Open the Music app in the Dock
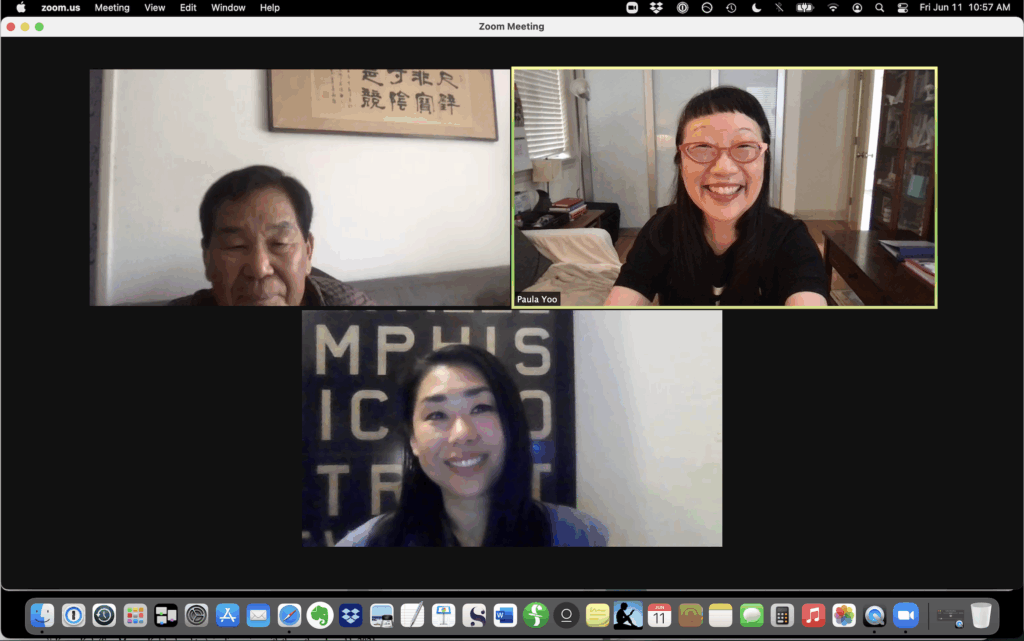 (813, 615)
